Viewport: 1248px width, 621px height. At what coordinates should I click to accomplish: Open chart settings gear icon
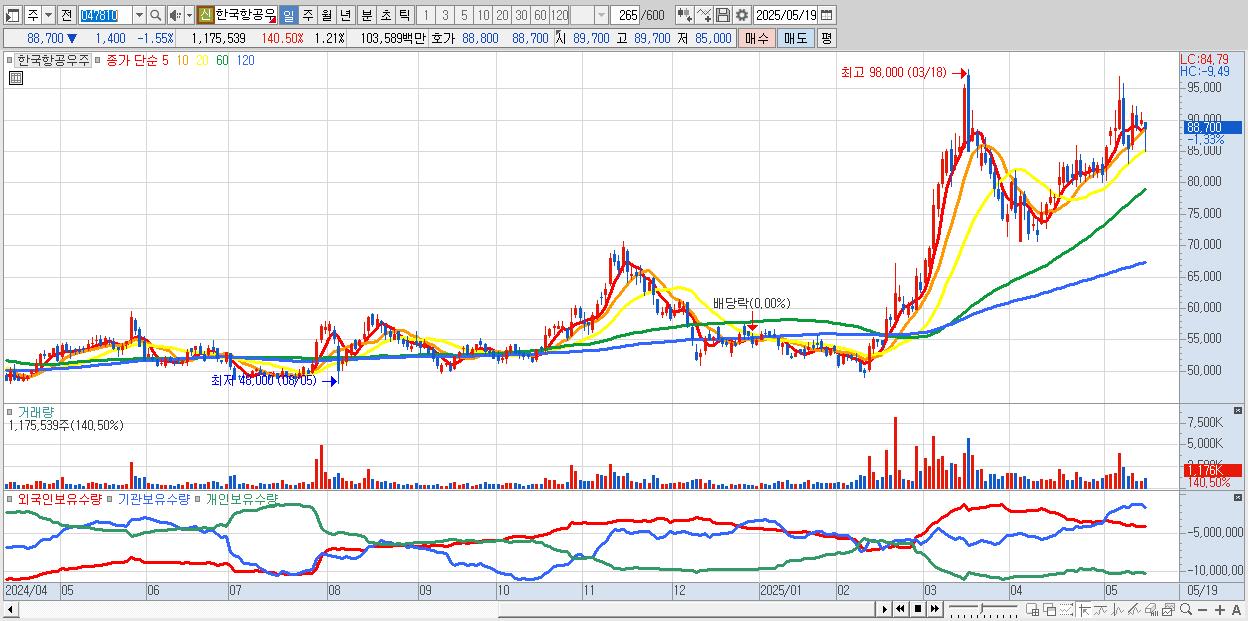point(741,15)
